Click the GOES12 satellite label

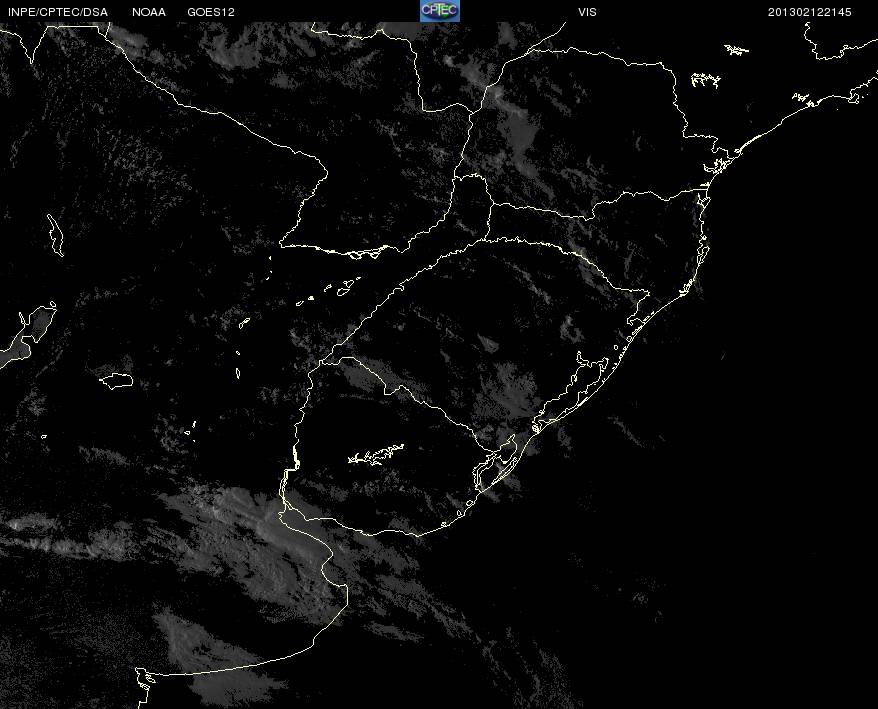(211, 12)
